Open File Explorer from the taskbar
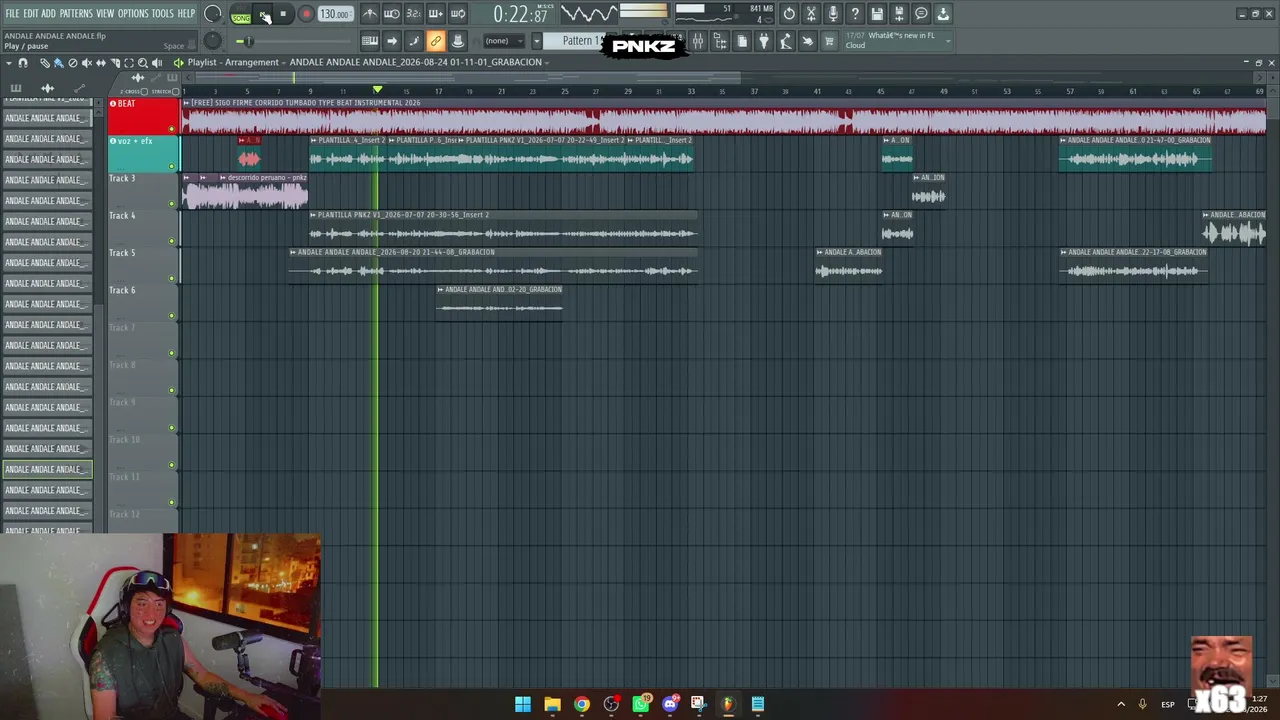Viewport: 1280px width, 720px height. pos(552,704)
